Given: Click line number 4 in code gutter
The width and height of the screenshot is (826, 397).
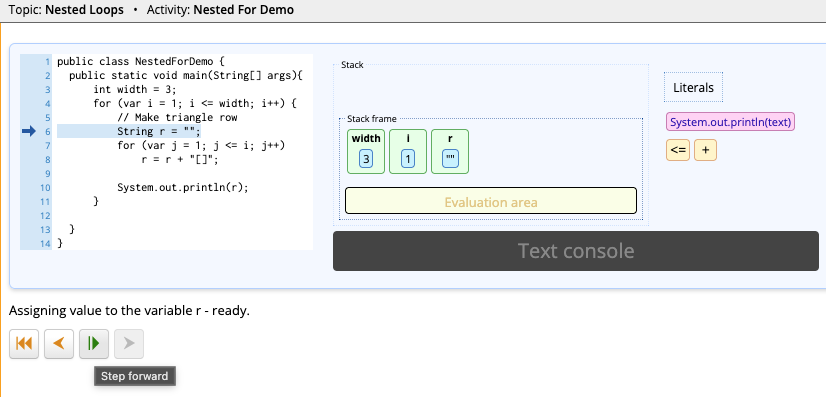Looking at the screenshot, I should coord(47,103).
